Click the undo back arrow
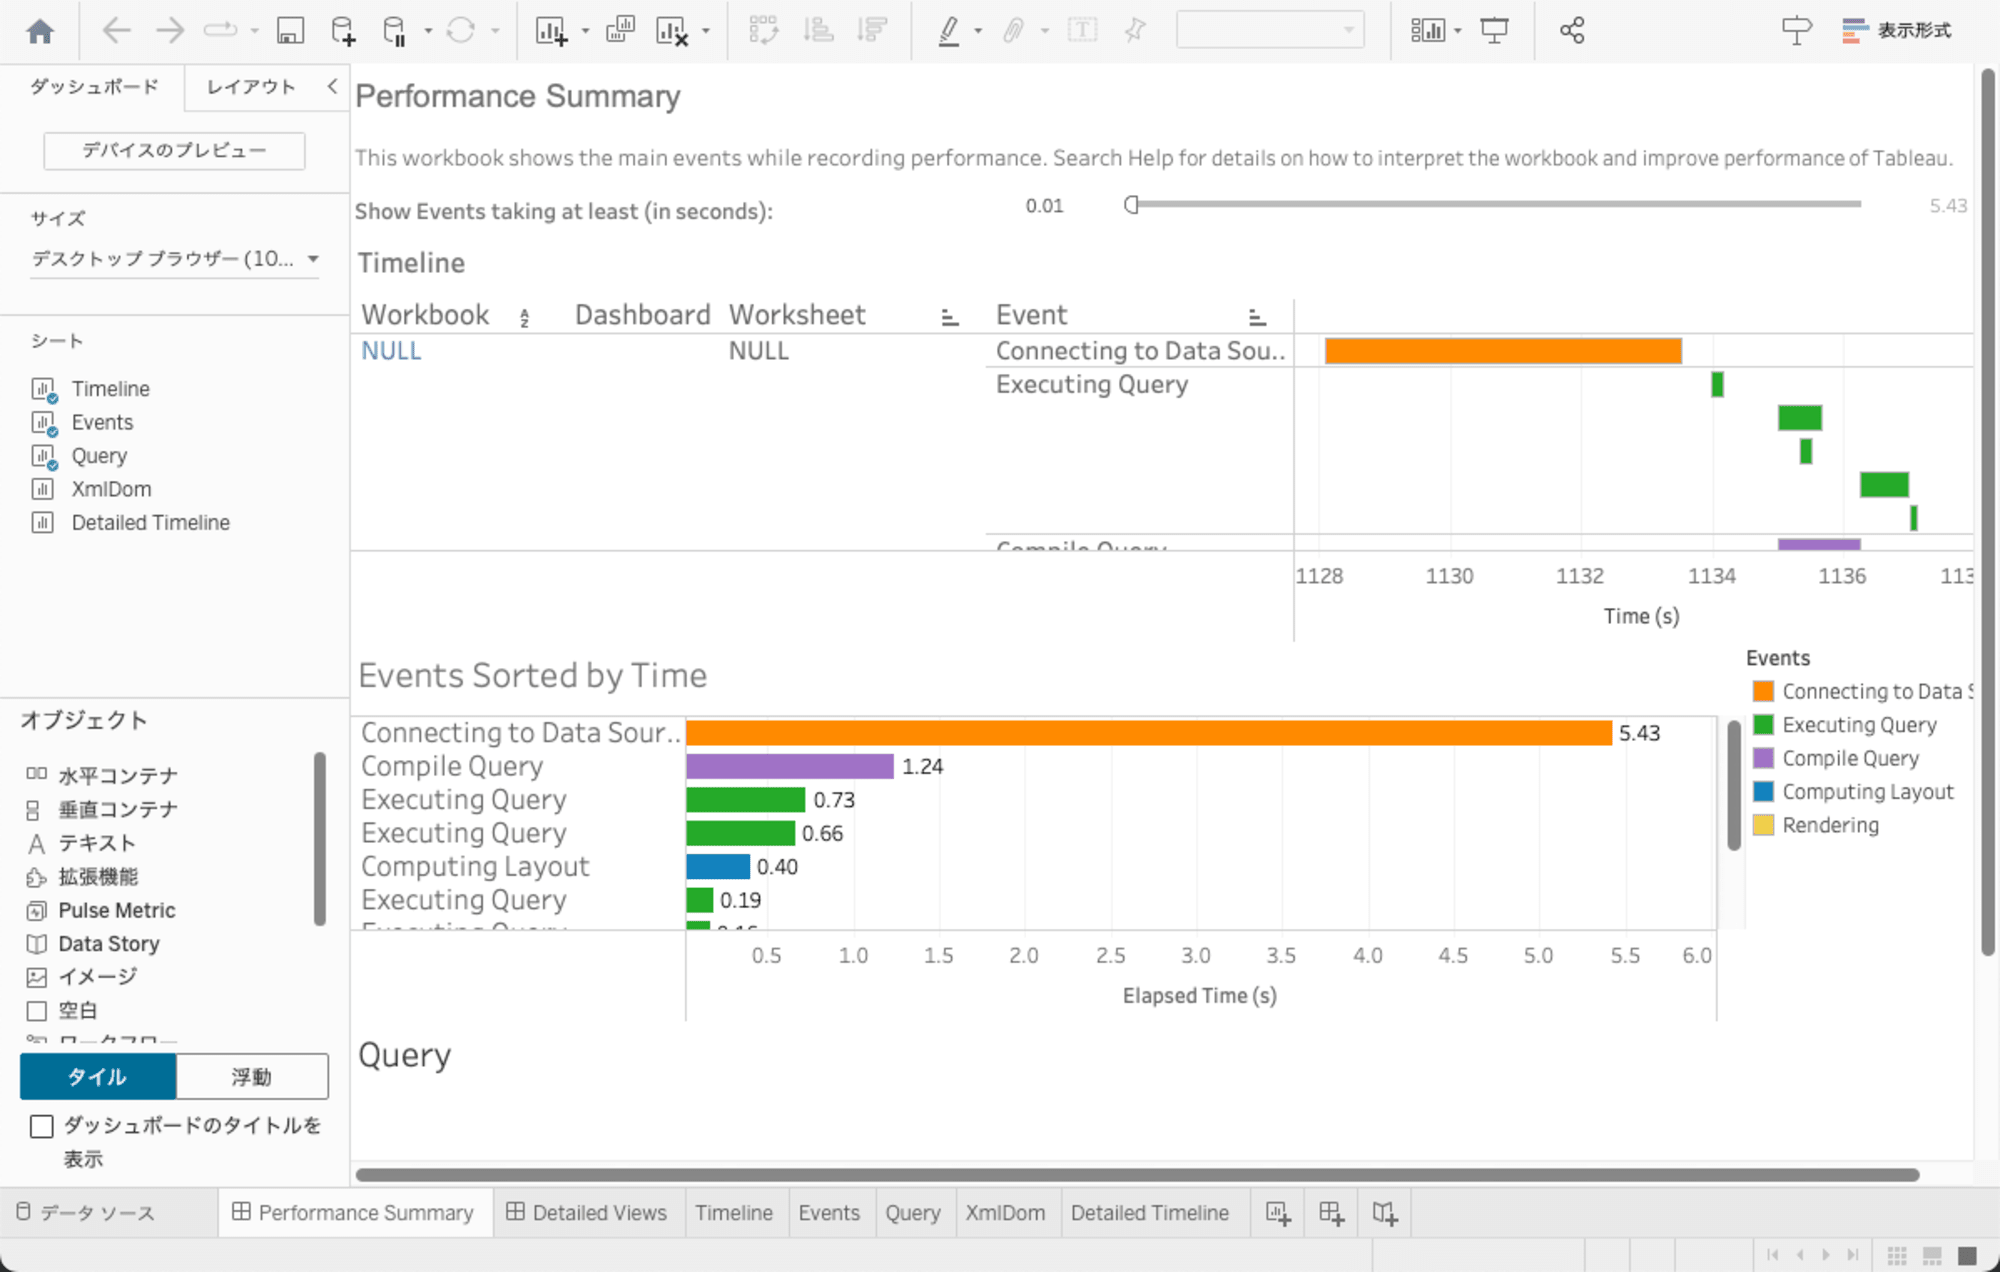 click(x=117, y=31)
